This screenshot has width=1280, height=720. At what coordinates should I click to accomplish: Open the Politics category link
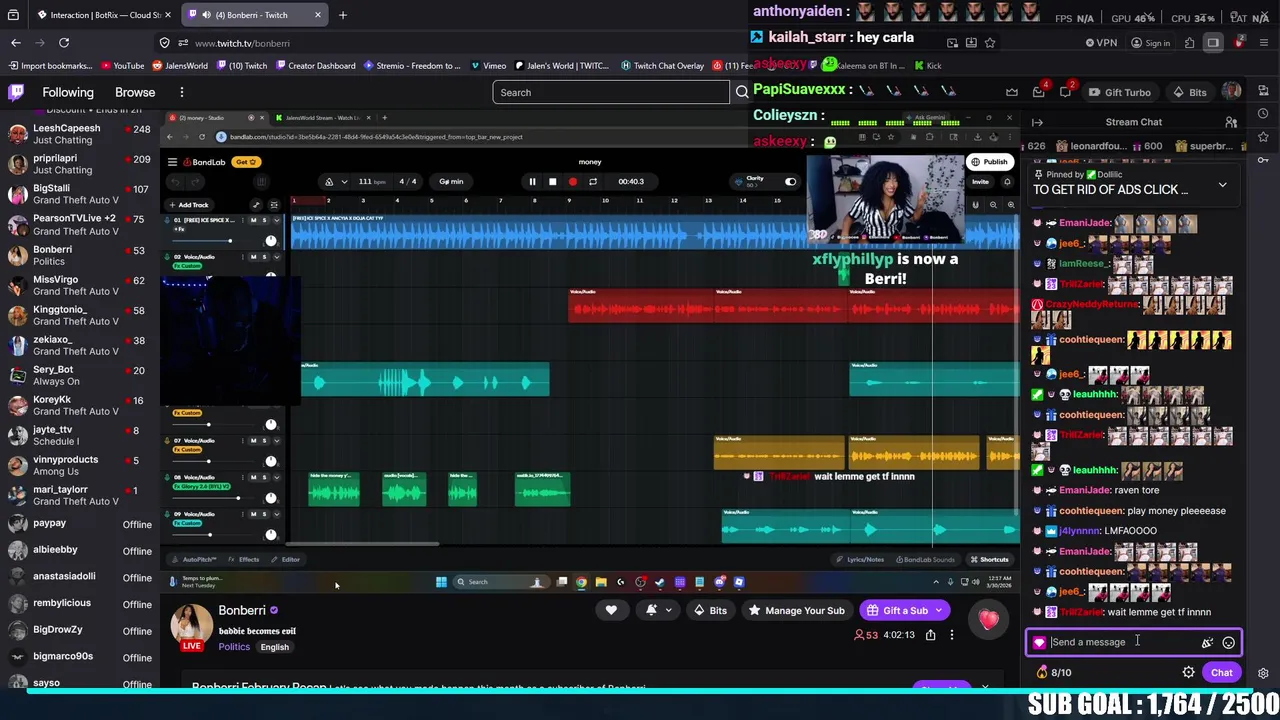(234, 647)
